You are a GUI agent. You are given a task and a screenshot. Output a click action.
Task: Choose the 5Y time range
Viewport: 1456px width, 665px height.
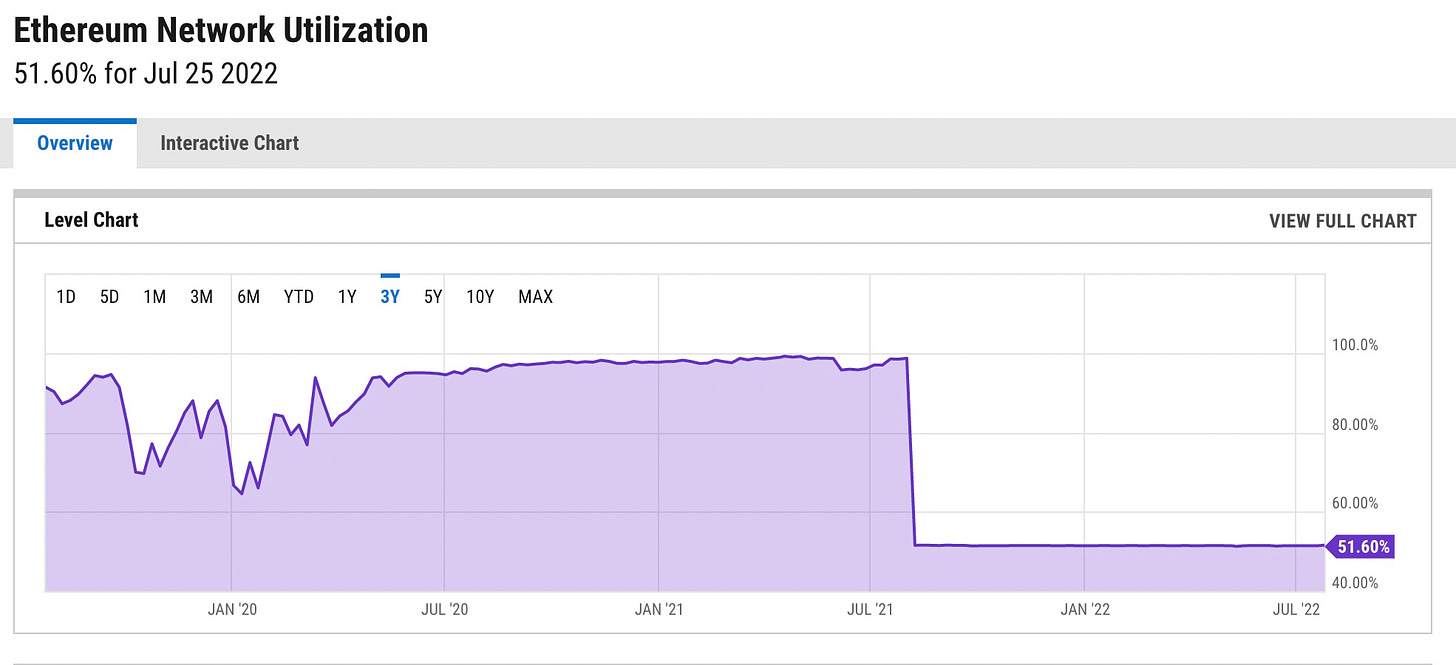[433, 296]
